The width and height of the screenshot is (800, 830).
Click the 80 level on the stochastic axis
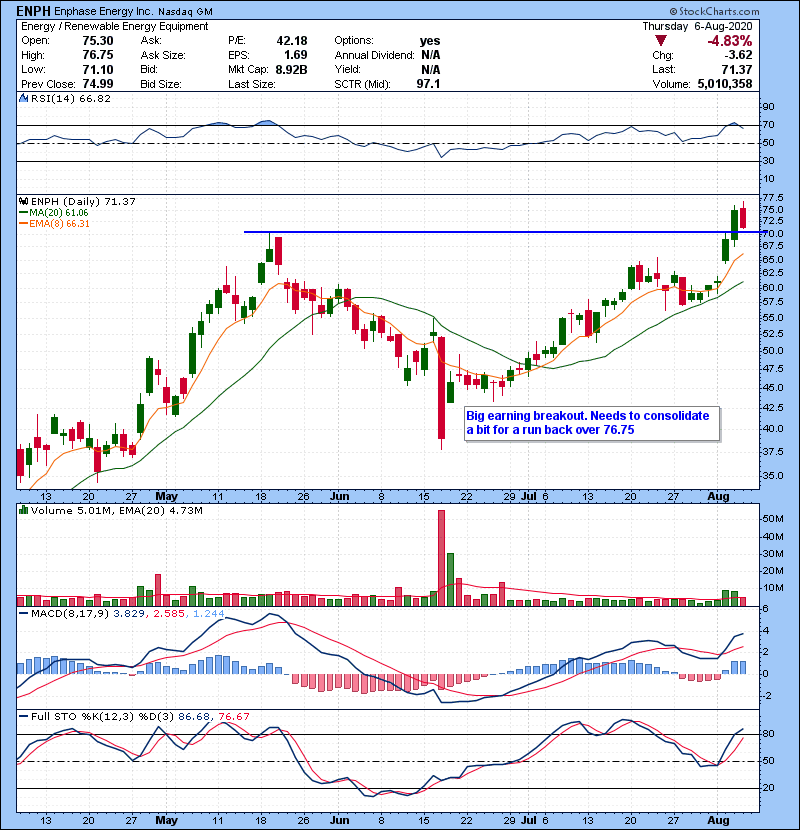click(768, 734)
